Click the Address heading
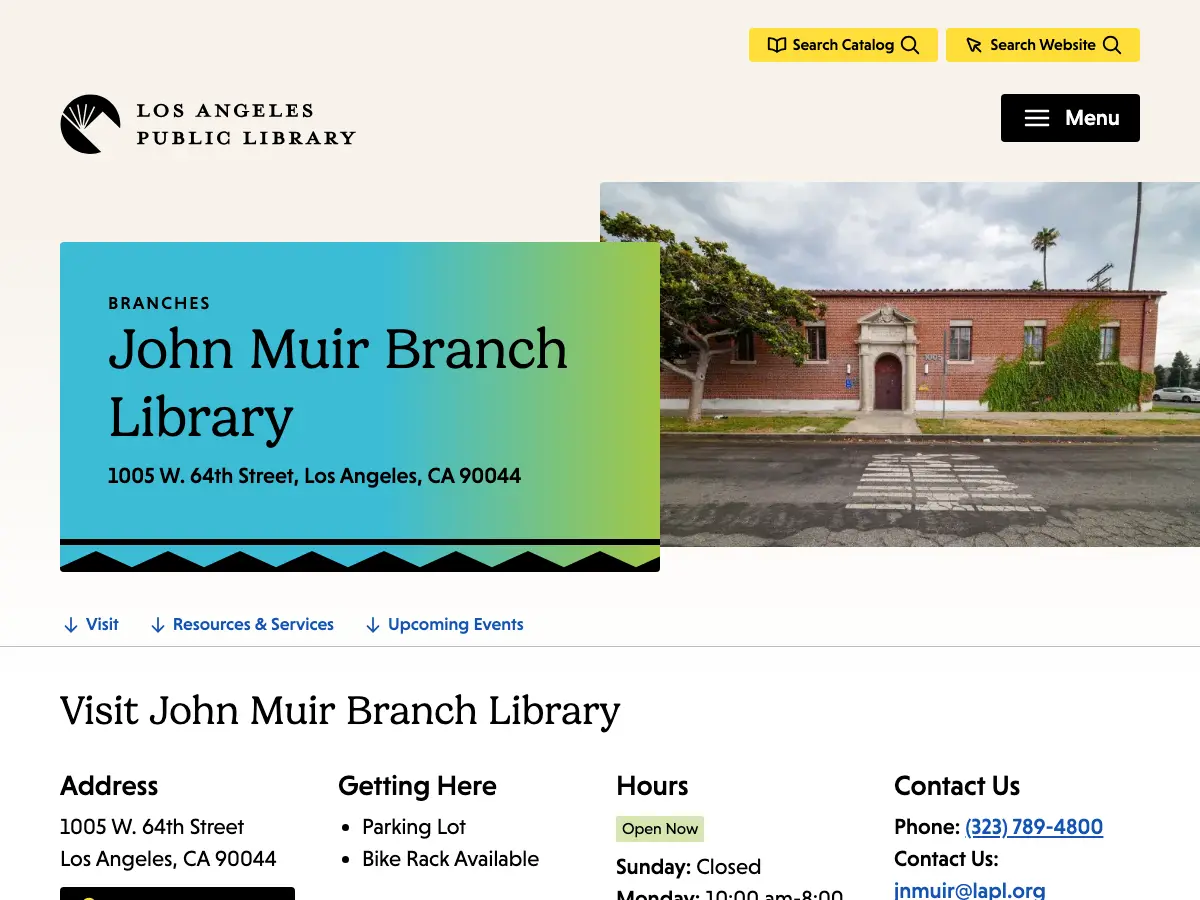The width and height of the screenshot is (1200, 900). pos(109,786)
